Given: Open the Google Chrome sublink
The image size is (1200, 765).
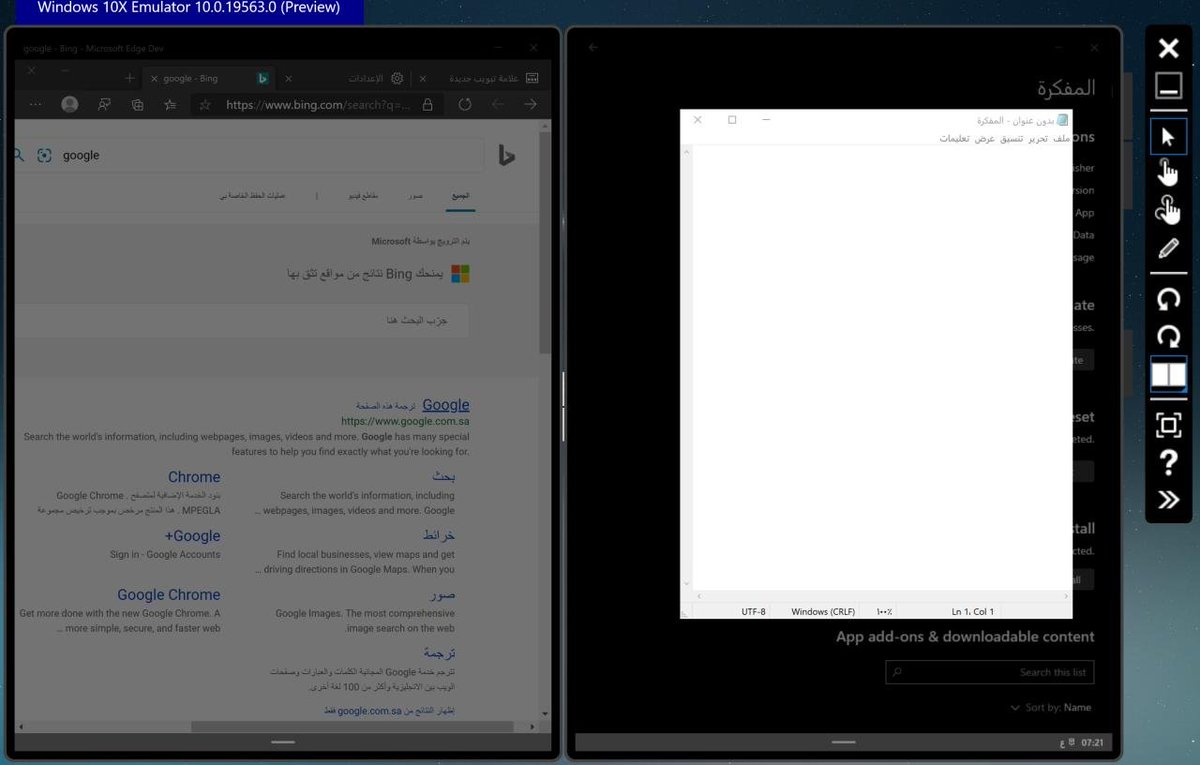Looking at the screenshot, I should [168, 595].
